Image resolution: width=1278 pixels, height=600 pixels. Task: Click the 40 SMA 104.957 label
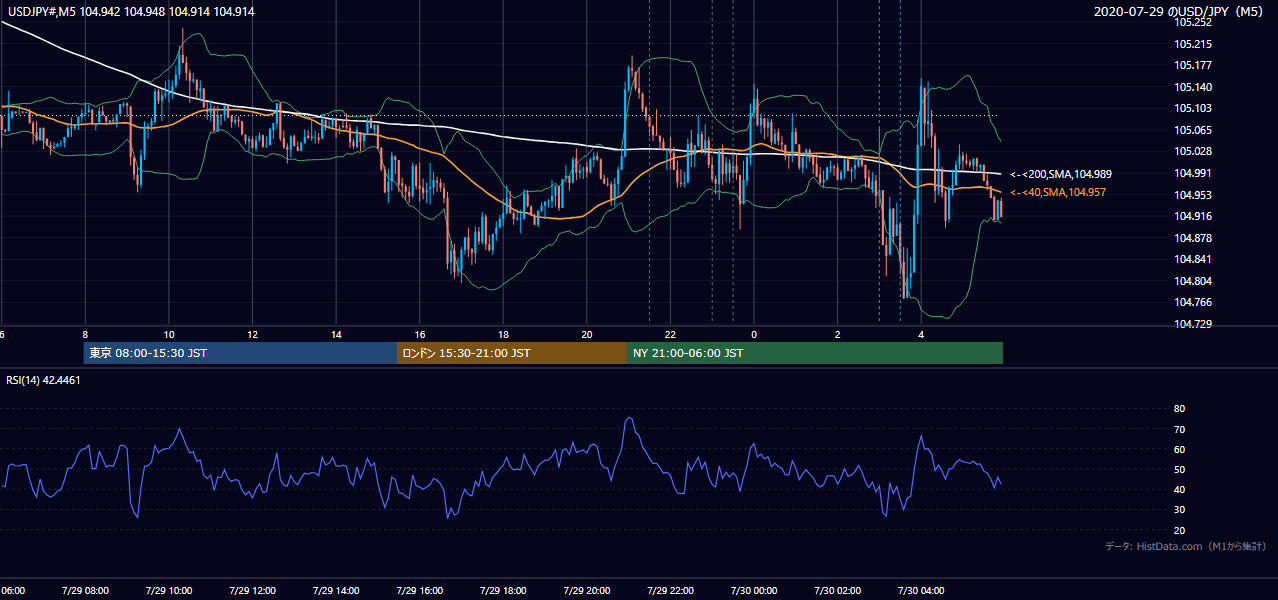1058,192
